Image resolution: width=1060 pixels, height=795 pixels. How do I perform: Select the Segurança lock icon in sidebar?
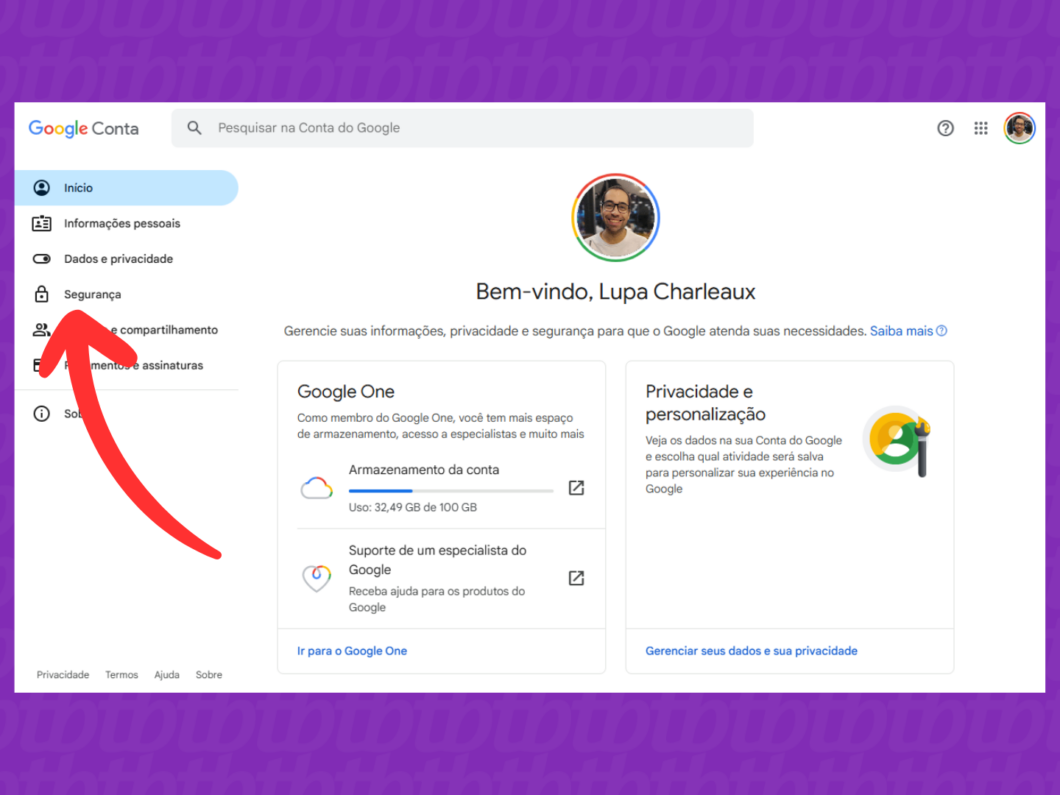40,294
